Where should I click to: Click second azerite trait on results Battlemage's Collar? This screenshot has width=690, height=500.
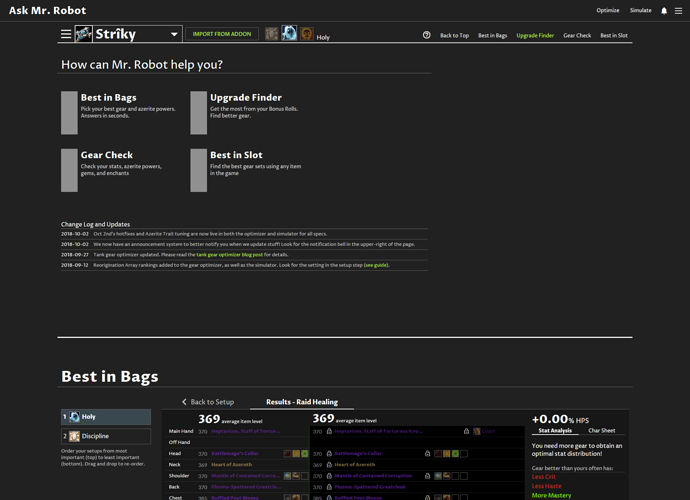click(x=447, y=454)
